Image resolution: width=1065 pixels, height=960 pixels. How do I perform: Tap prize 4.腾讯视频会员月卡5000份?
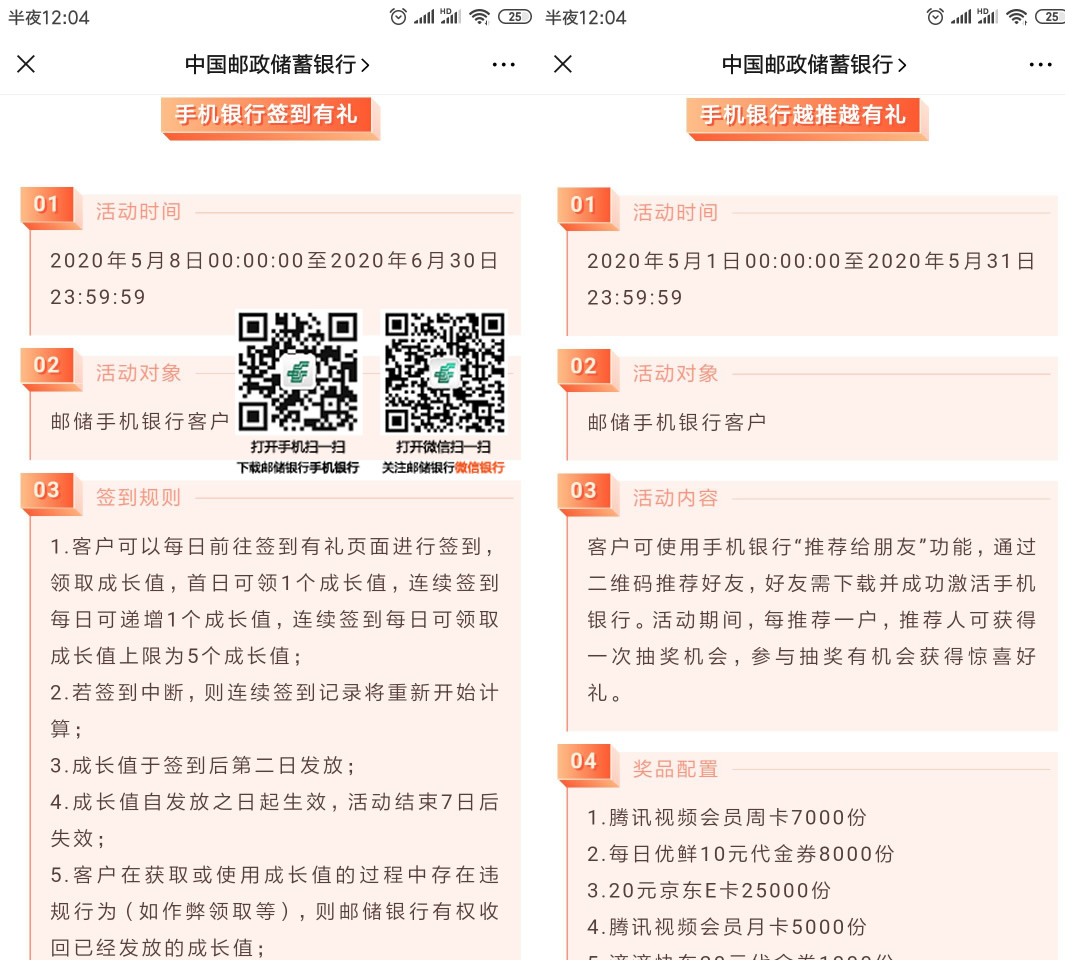(x=727, y=927)
